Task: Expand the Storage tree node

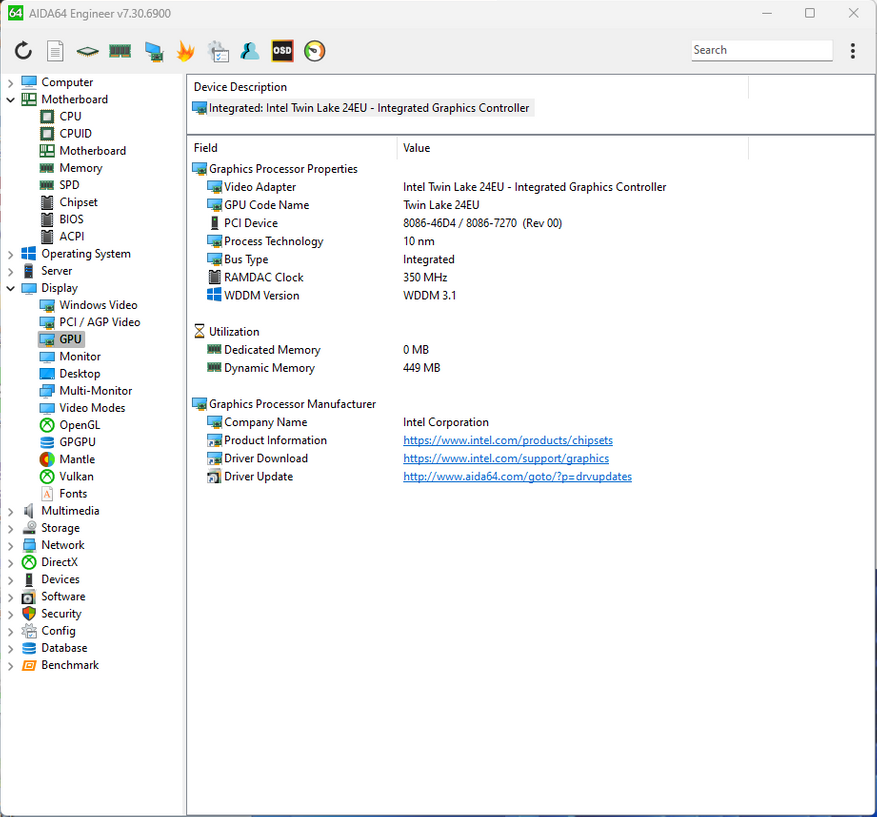Action: click(11, 528)
